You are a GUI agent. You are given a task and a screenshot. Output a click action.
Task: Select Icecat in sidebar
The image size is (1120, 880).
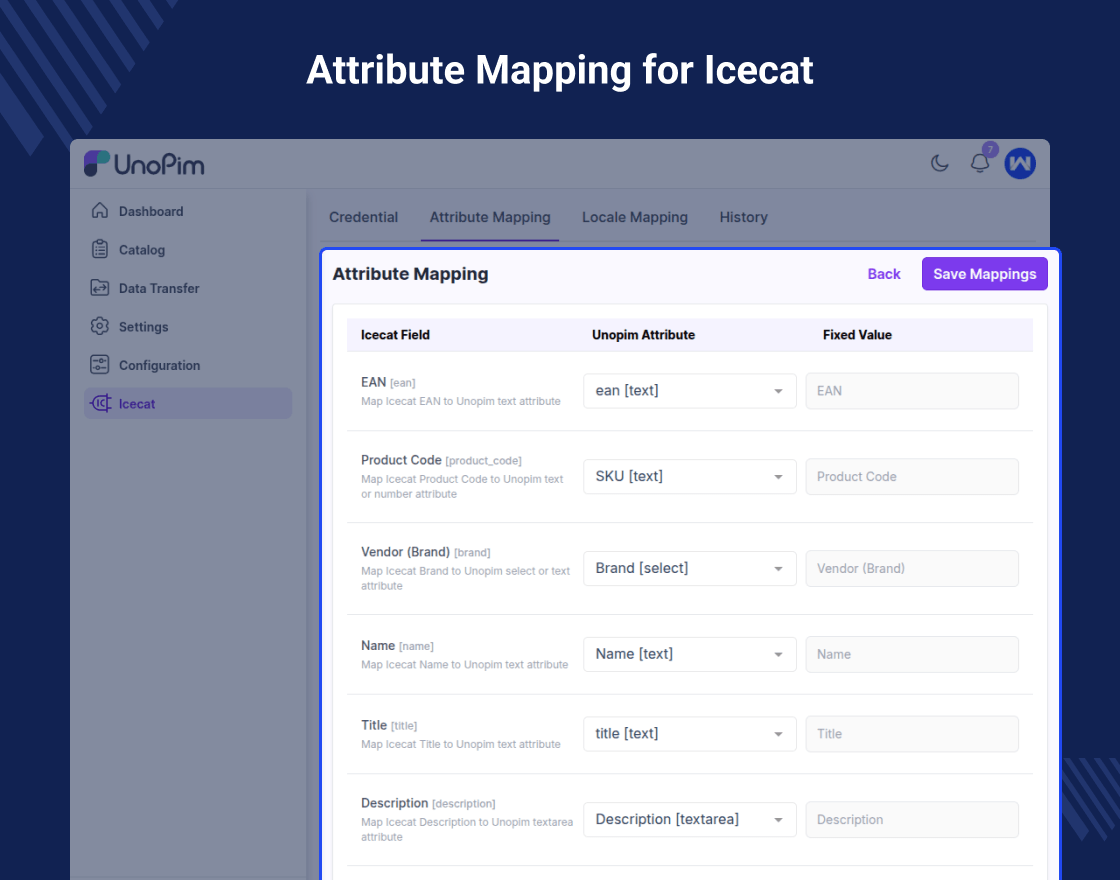pos(188,404)
